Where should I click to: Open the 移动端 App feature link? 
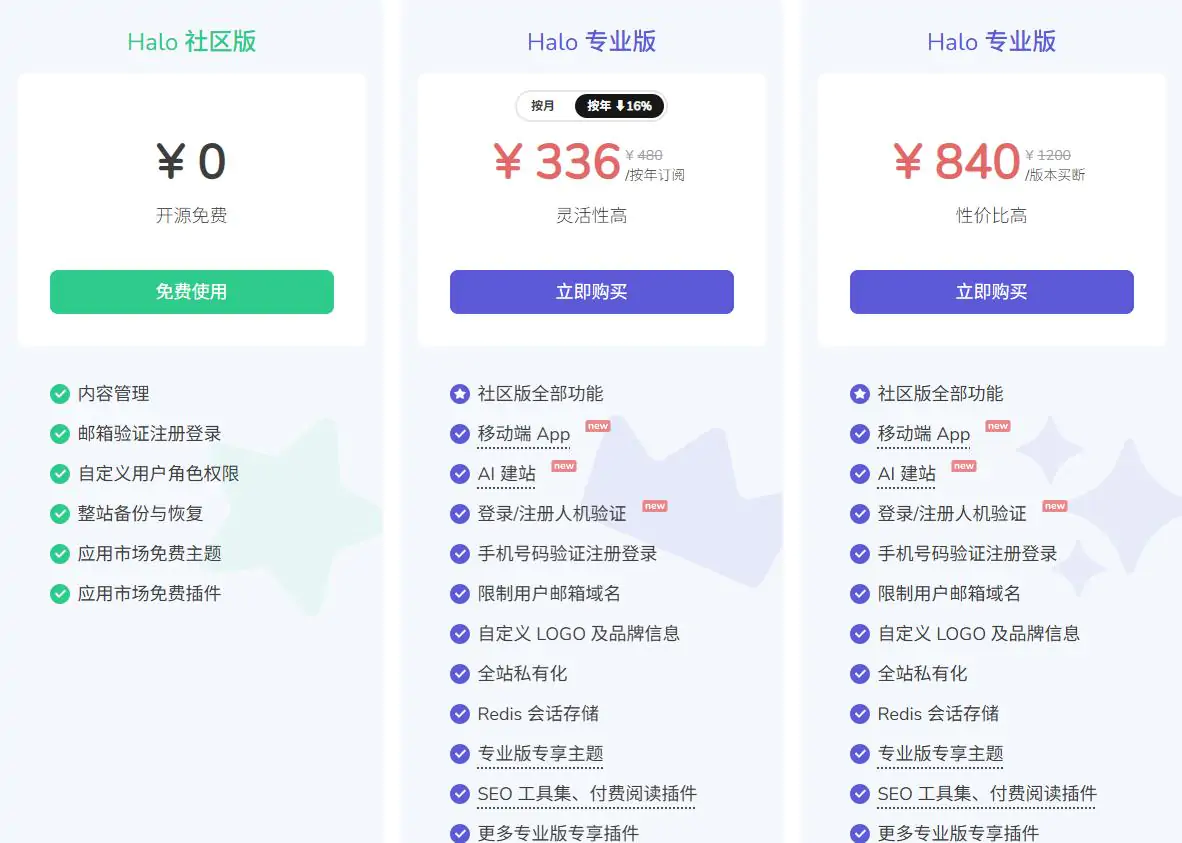point(522,434)
